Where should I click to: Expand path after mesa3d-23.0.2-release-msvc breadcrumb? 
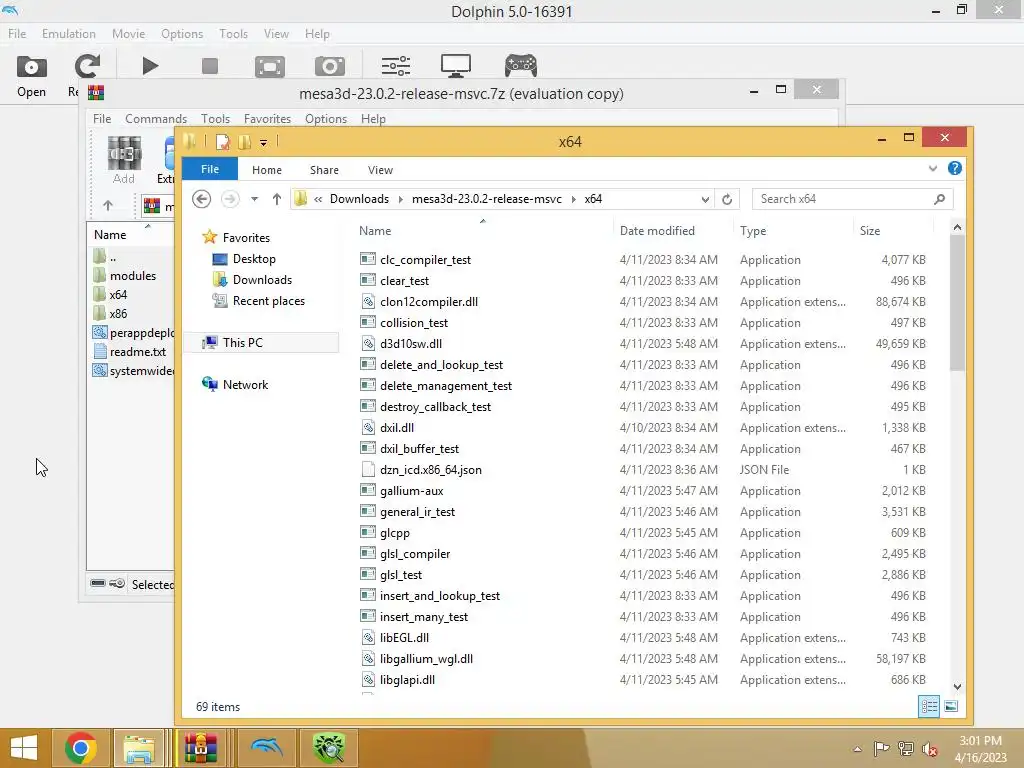pos(573,199)
